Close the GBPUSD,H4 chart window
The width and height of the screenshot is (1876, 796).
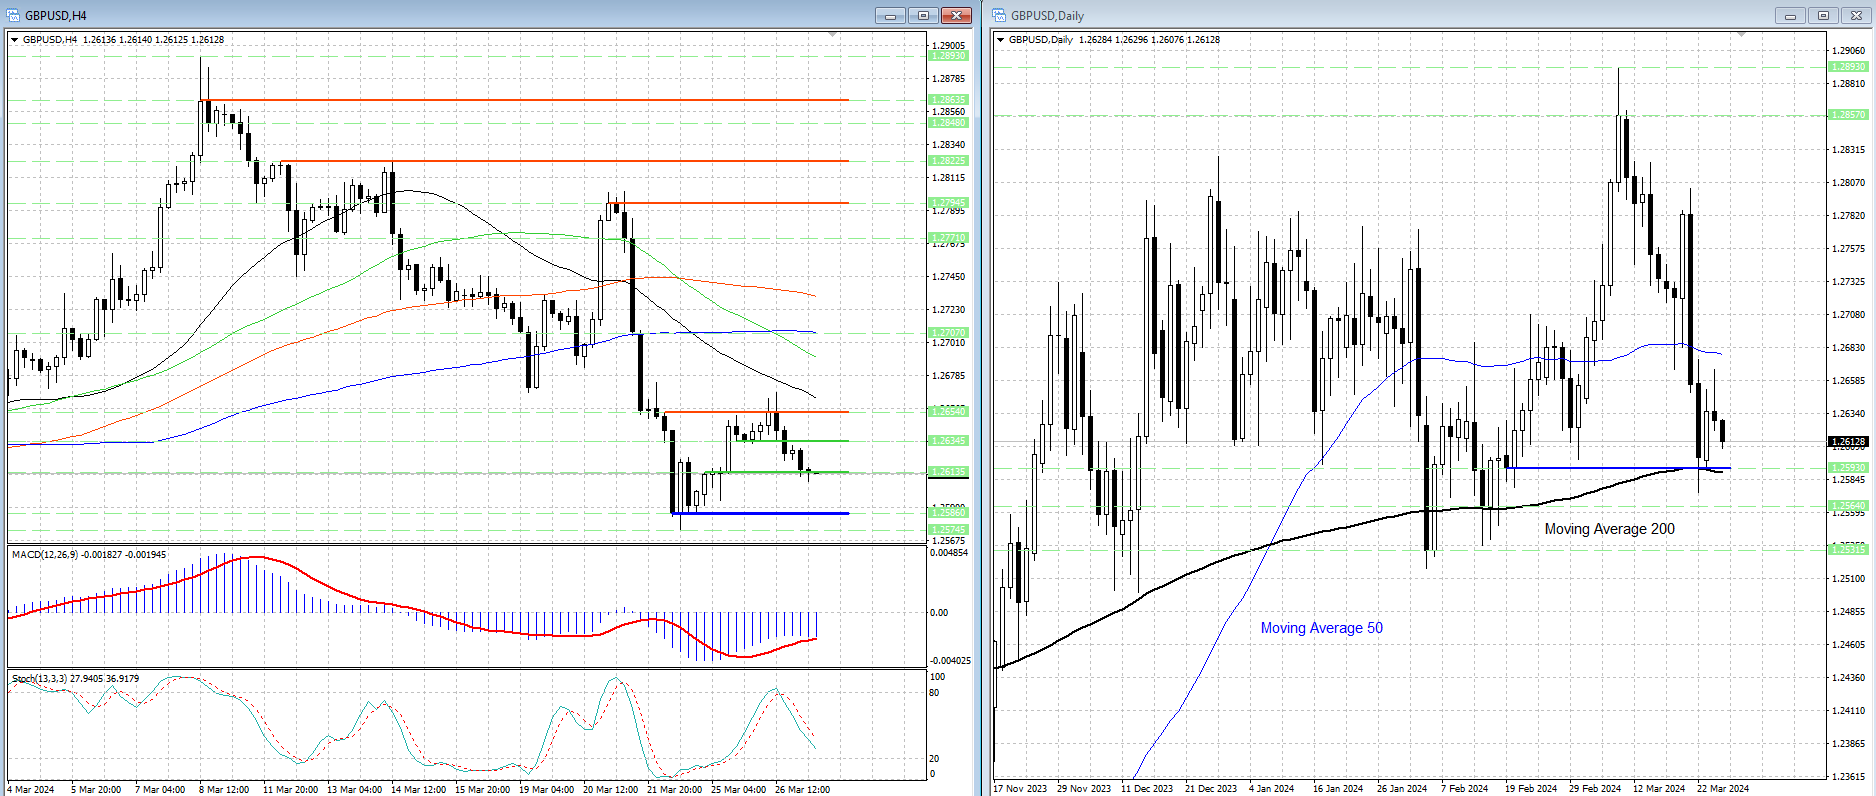[956, 15]
